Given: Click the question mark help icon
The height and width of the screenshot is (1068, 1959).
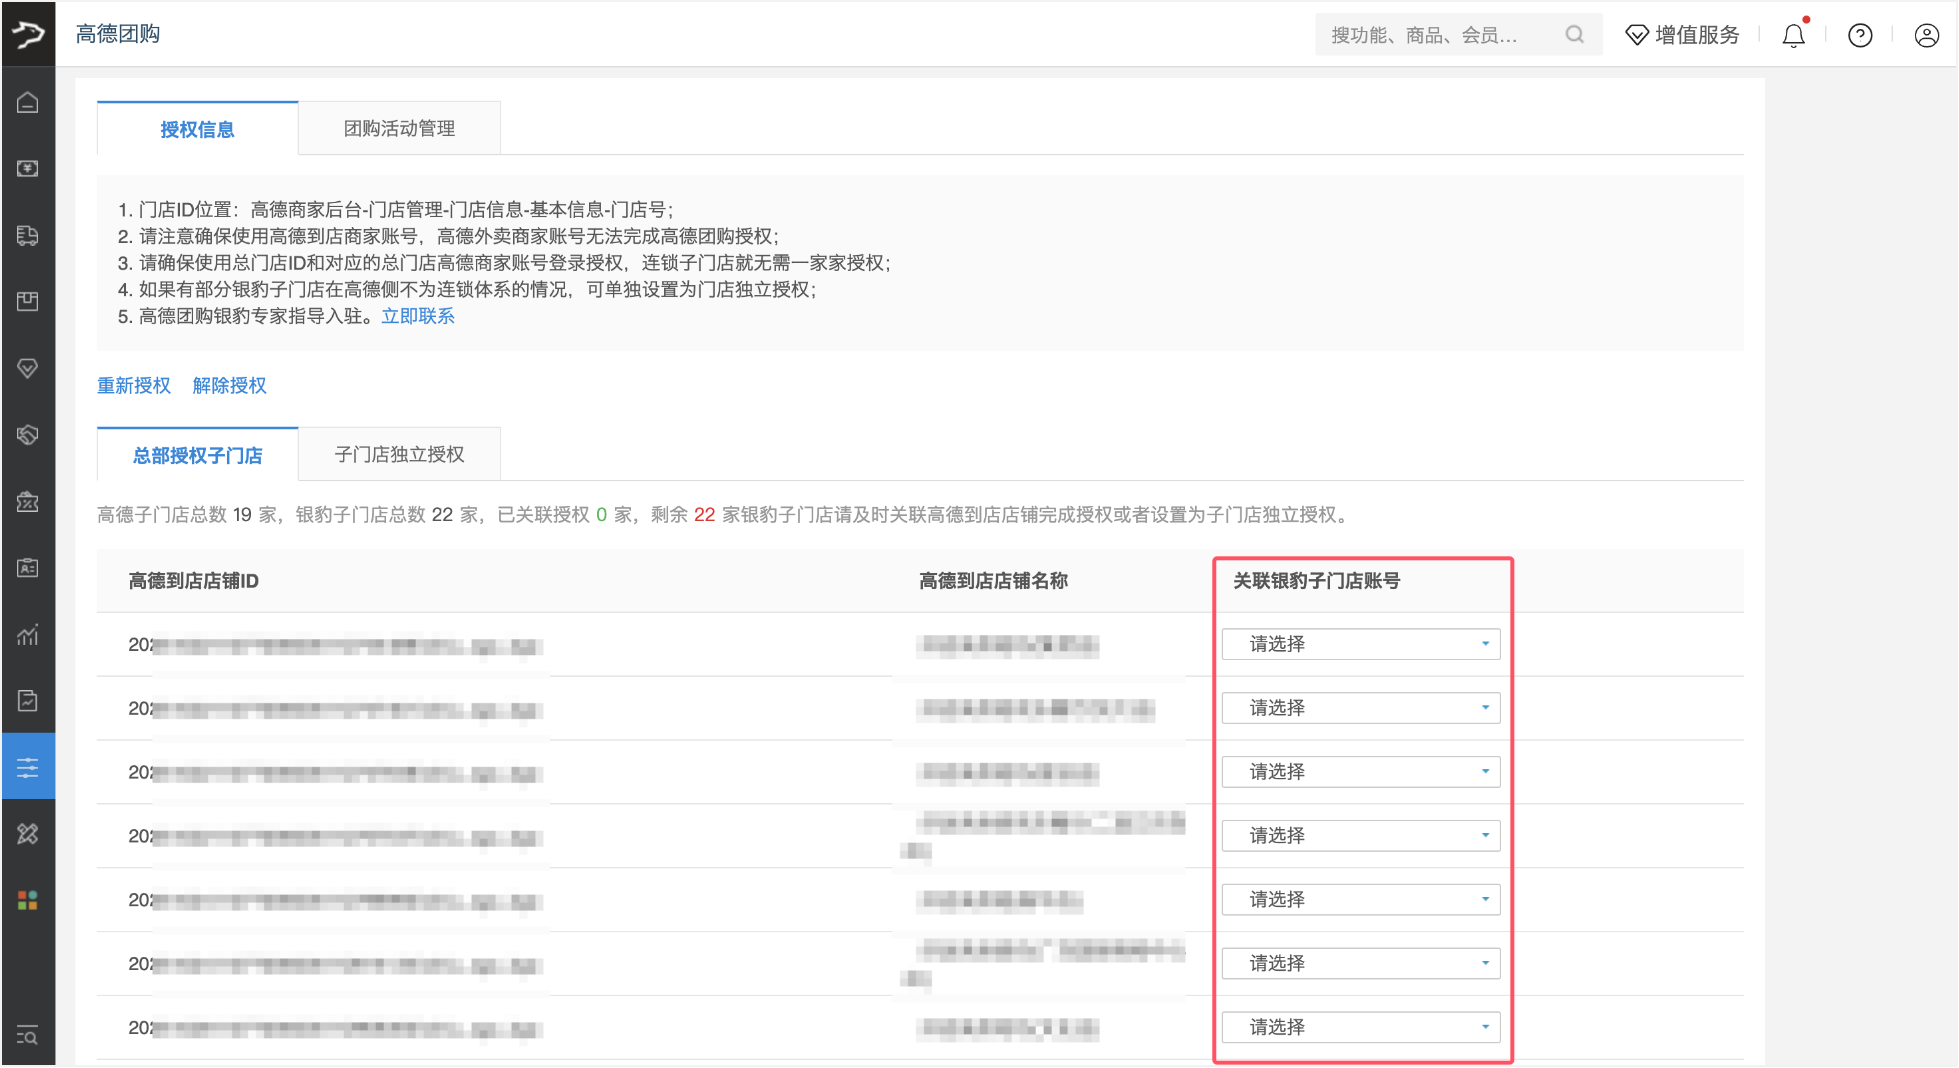Looking at the screenshot, I should click(x=1859, y=34).
